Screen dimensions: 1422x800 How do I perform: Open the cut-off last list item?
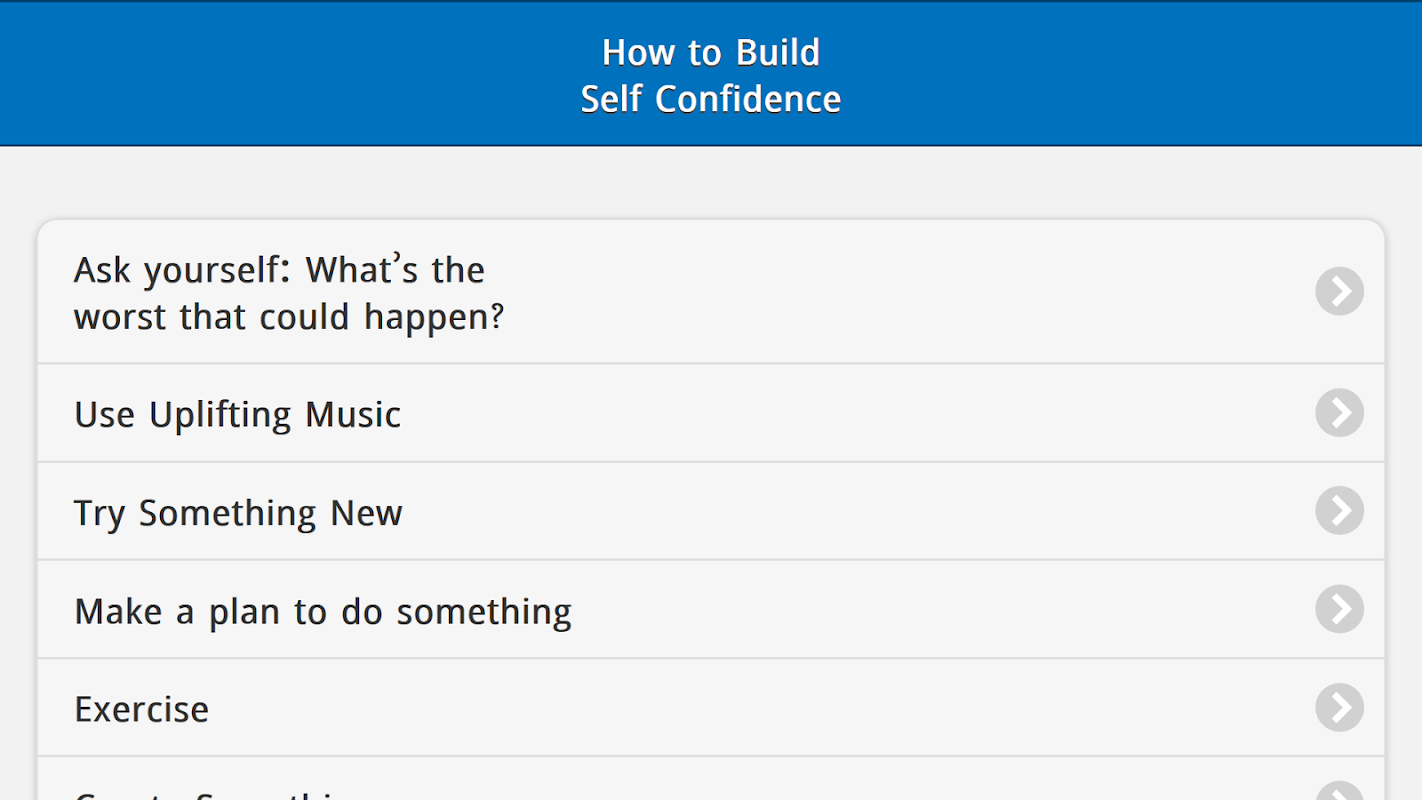click(711, 779)
